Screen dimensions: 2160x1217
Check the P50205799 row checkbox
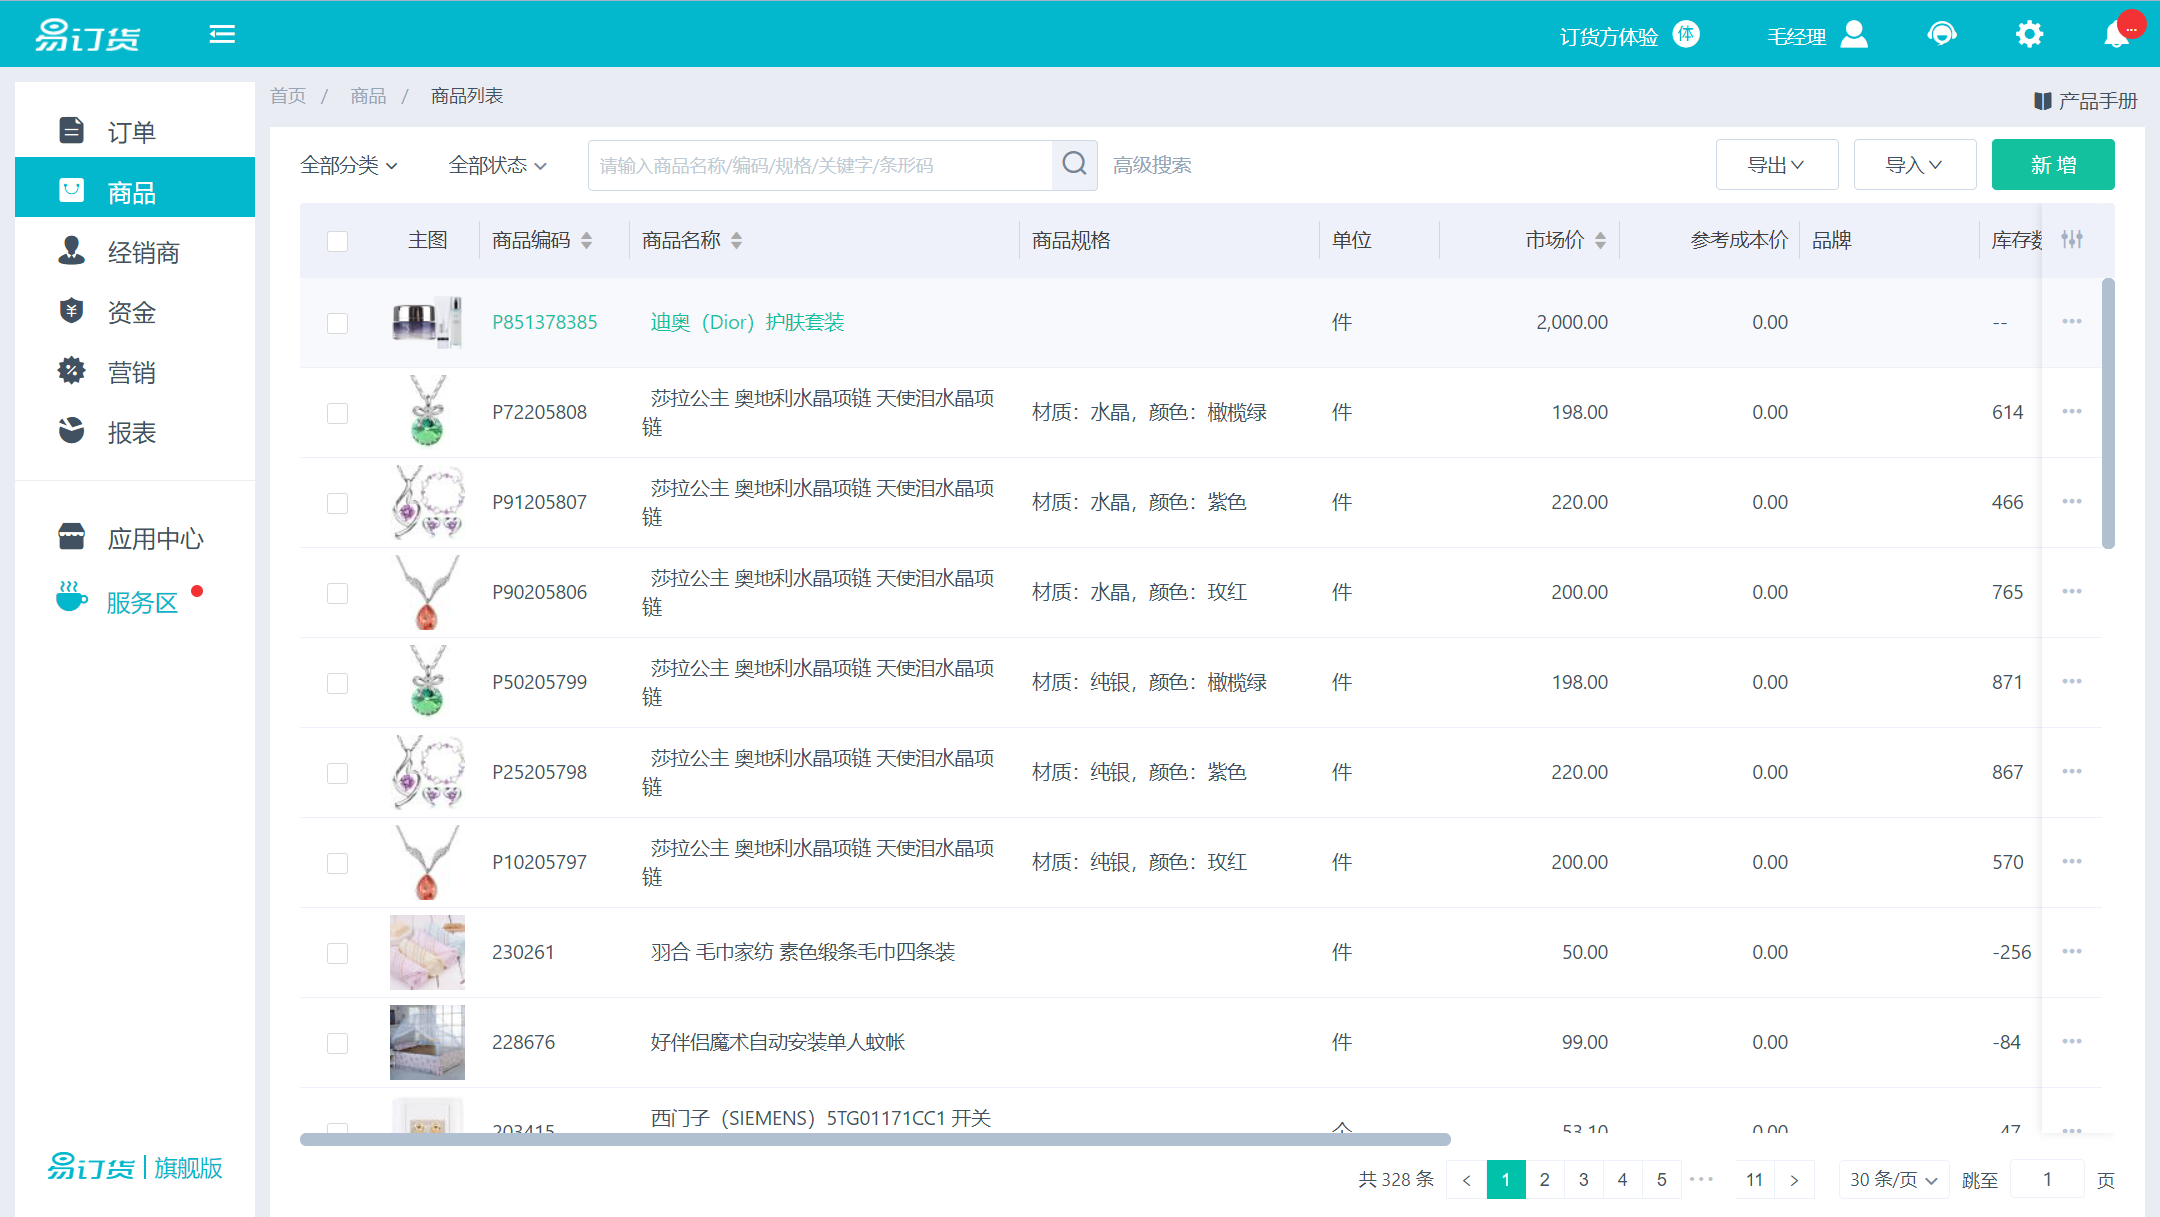[x=338, y=683]
